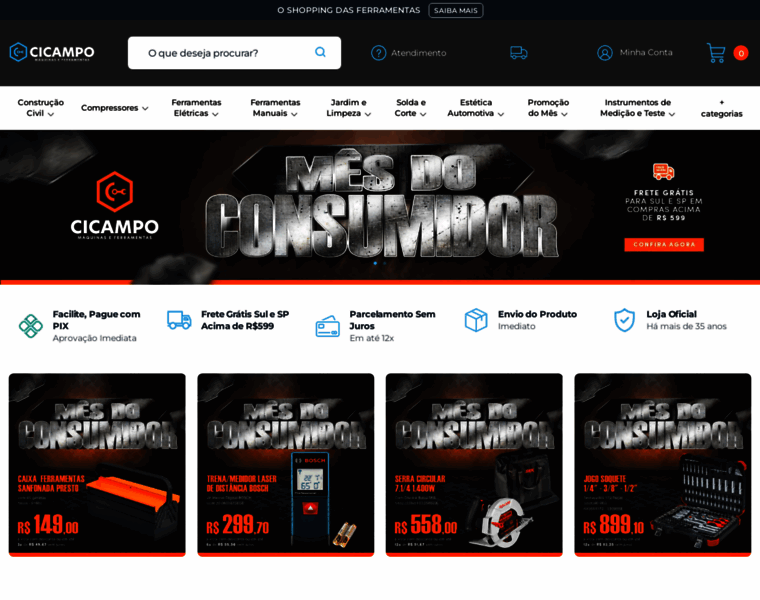Click the Cicampo logo in header
This screenshot has height=600, width=760.
click(x=52, y=52)
